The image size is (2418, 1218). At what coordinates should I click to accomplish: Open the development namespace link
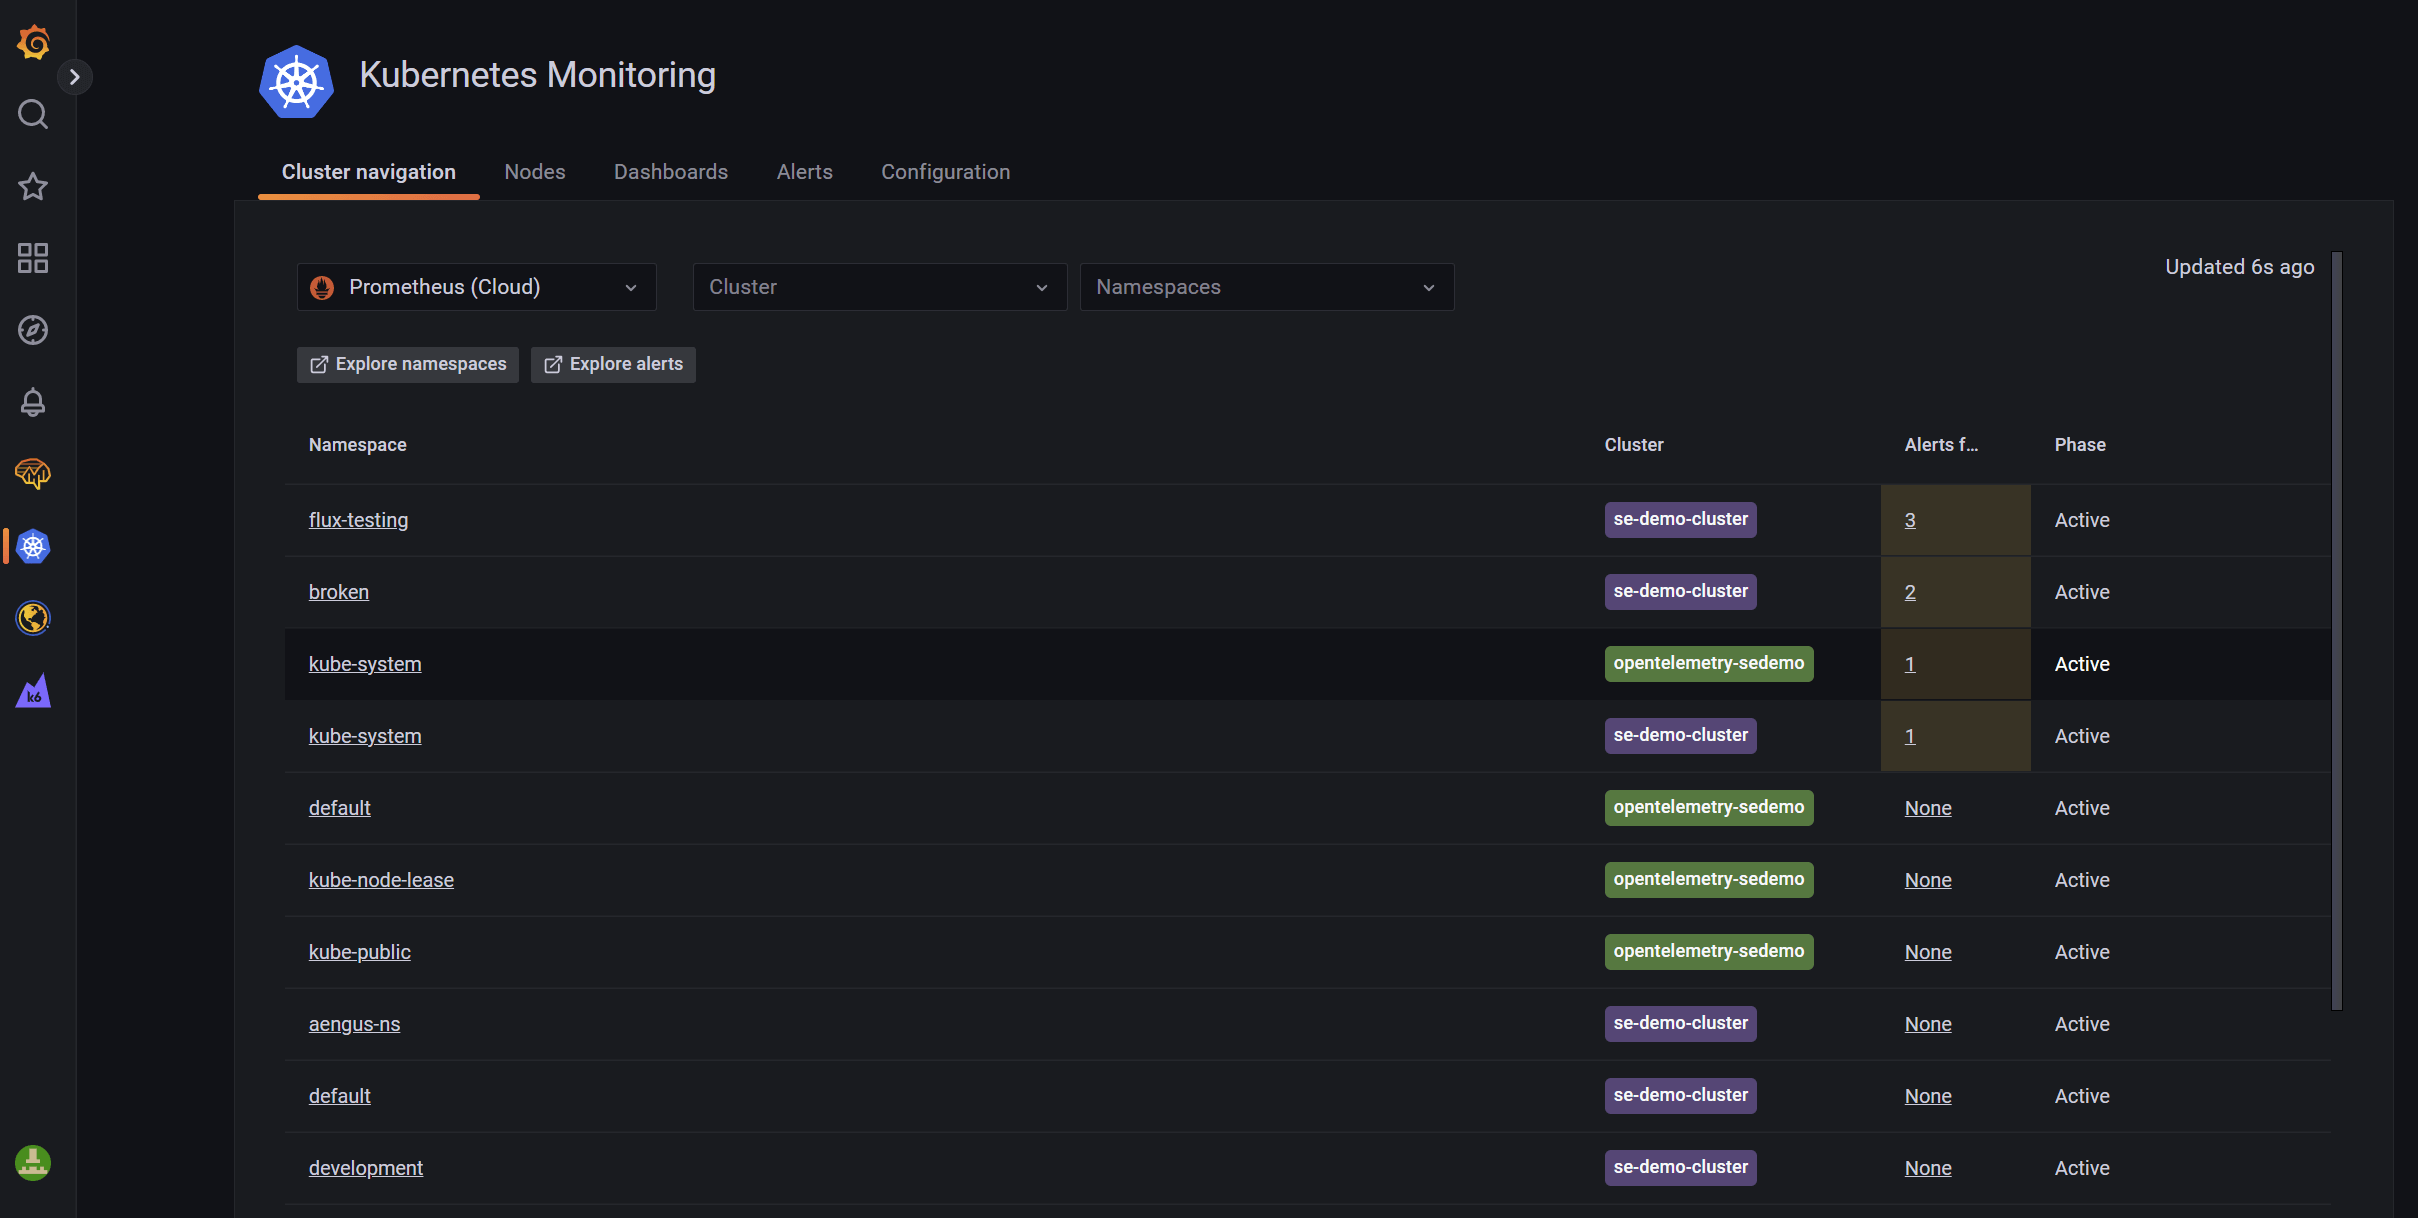(x=366, y=1168)
